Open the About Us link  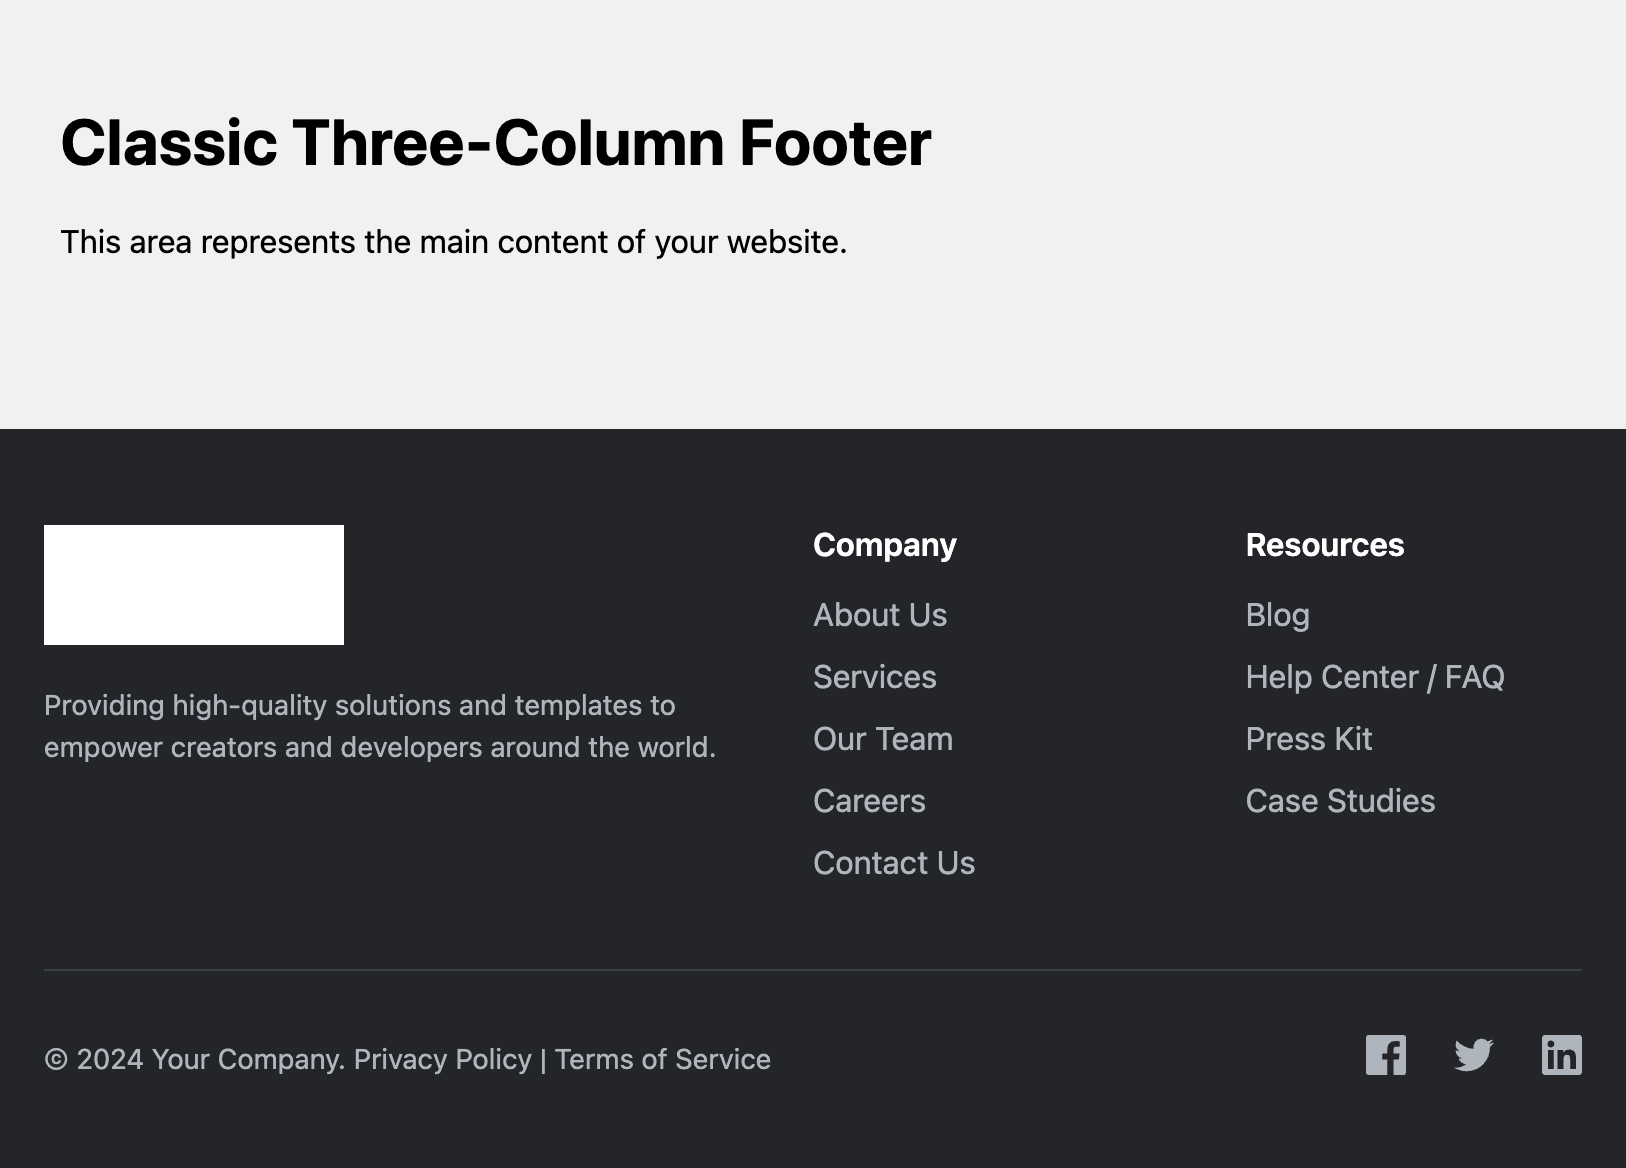(880, 615)
